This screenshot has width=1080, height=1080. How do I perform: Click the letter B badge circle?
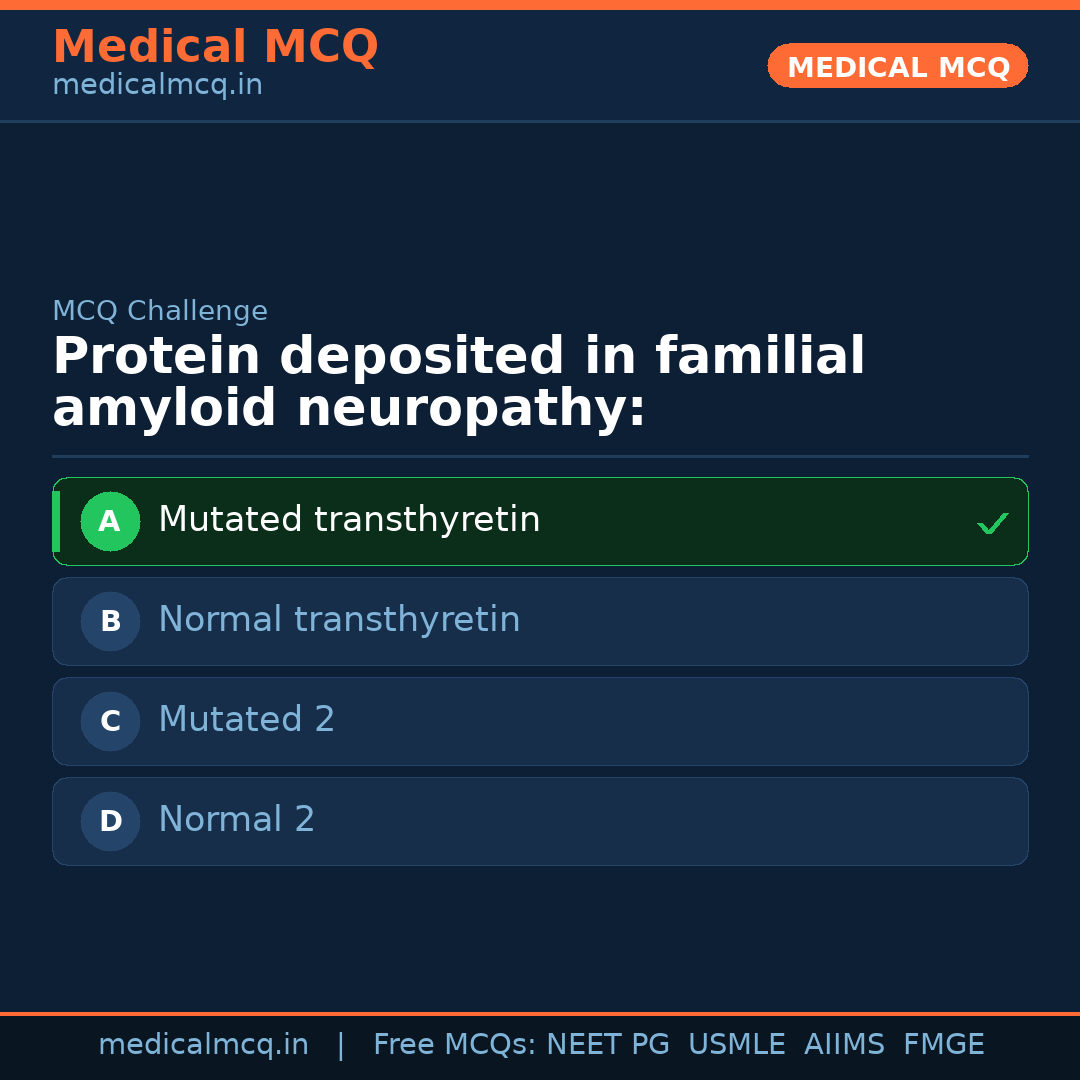tap(110, 621)
